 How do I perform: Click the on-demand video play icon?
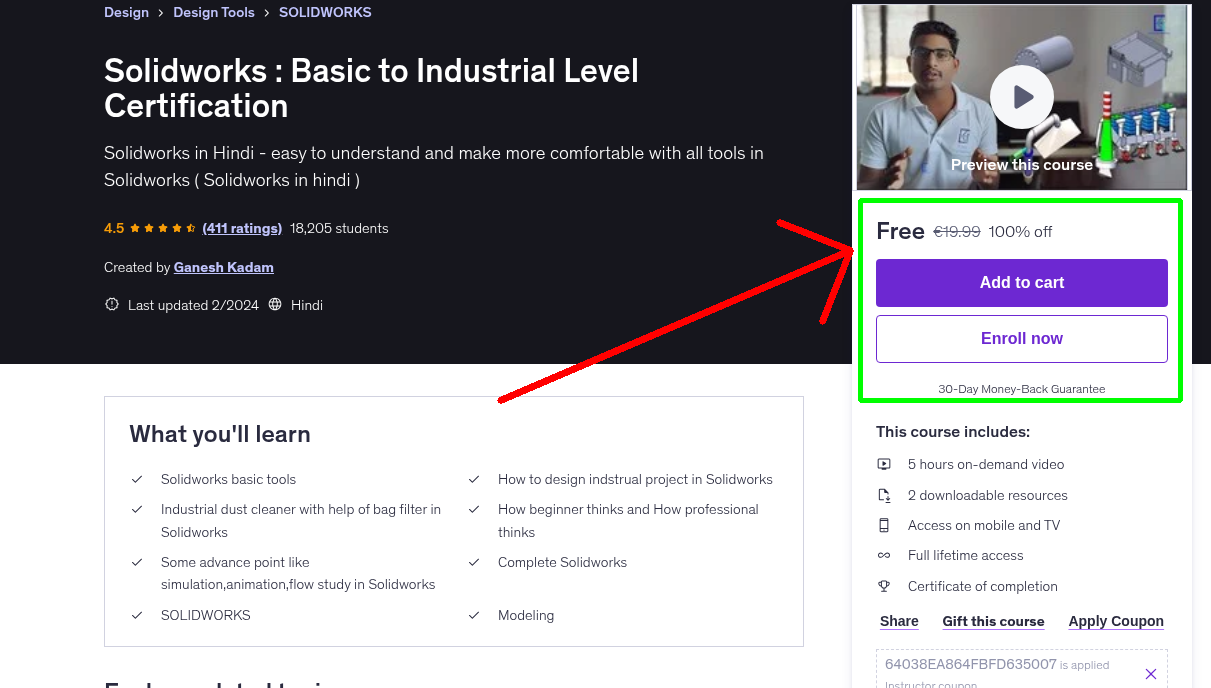[x=884, y=464]
